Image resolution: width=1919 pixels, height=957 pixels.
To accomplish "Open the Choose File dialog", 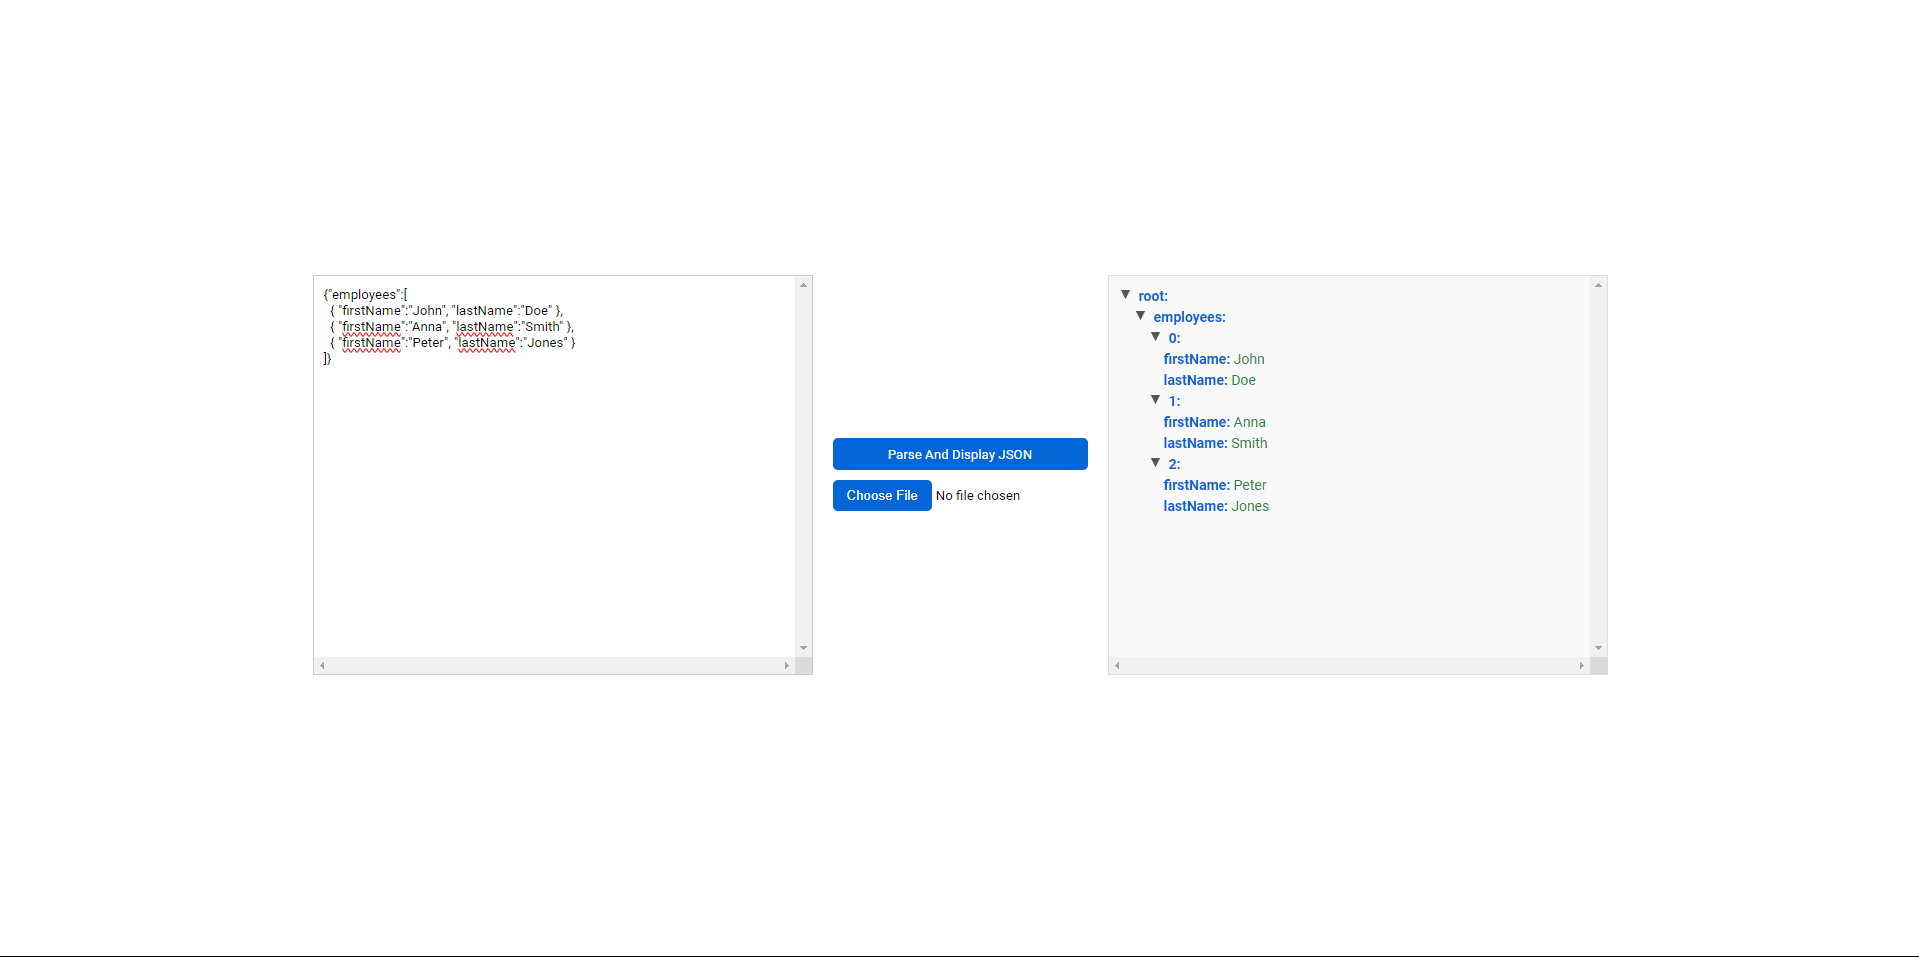I will pyautogui.click(x=881, y=495).
